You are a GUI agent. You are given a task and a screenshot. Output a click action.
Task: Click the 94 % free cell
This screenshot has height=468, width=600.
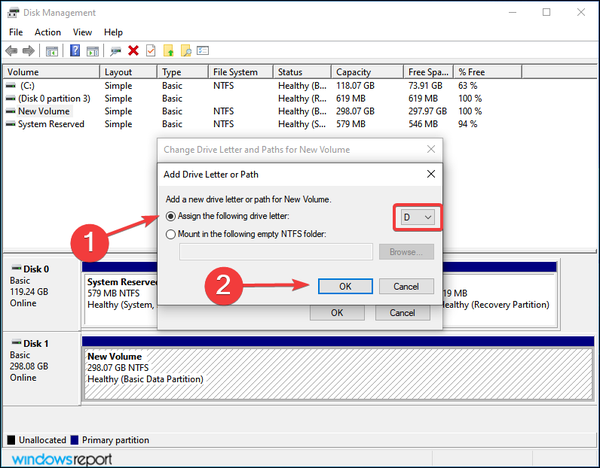pyautogui.click(x=468, y=124)
